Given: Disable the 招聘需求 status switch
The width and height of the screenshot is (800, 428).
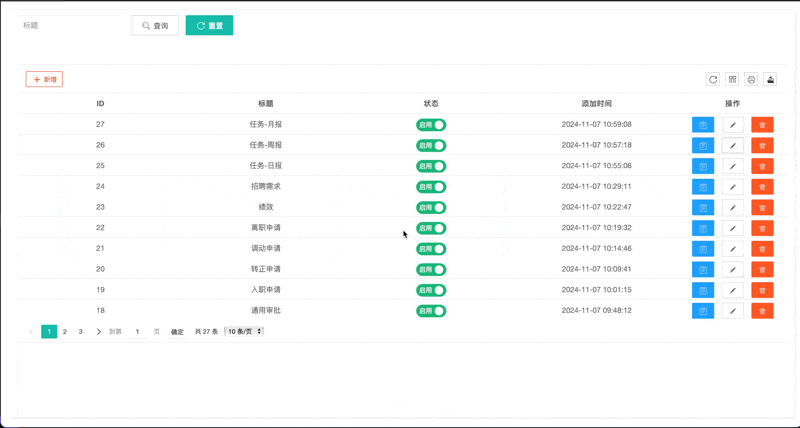Looking at the screenshot, I should tap(431, 187).
